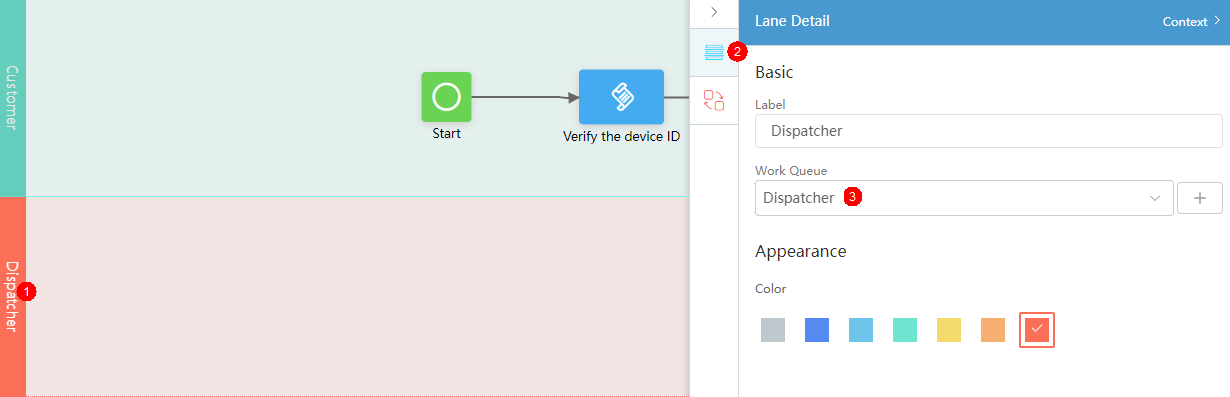Screen dimensions: 1230x397
Task: Click the Dispatcher work queue combo box
Action: point(964,198)
